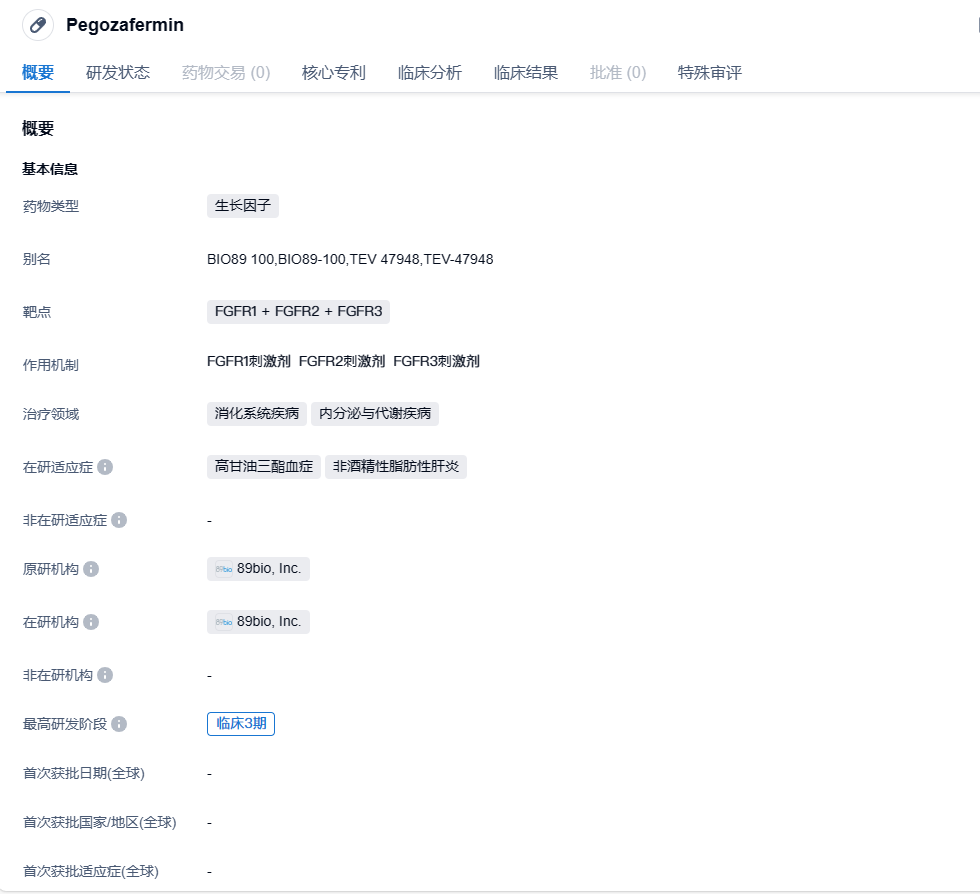This screenshot has width=980, height=894.
Task: Click 89bio logo in 原研机构 row
Action: tap(224, 569)
